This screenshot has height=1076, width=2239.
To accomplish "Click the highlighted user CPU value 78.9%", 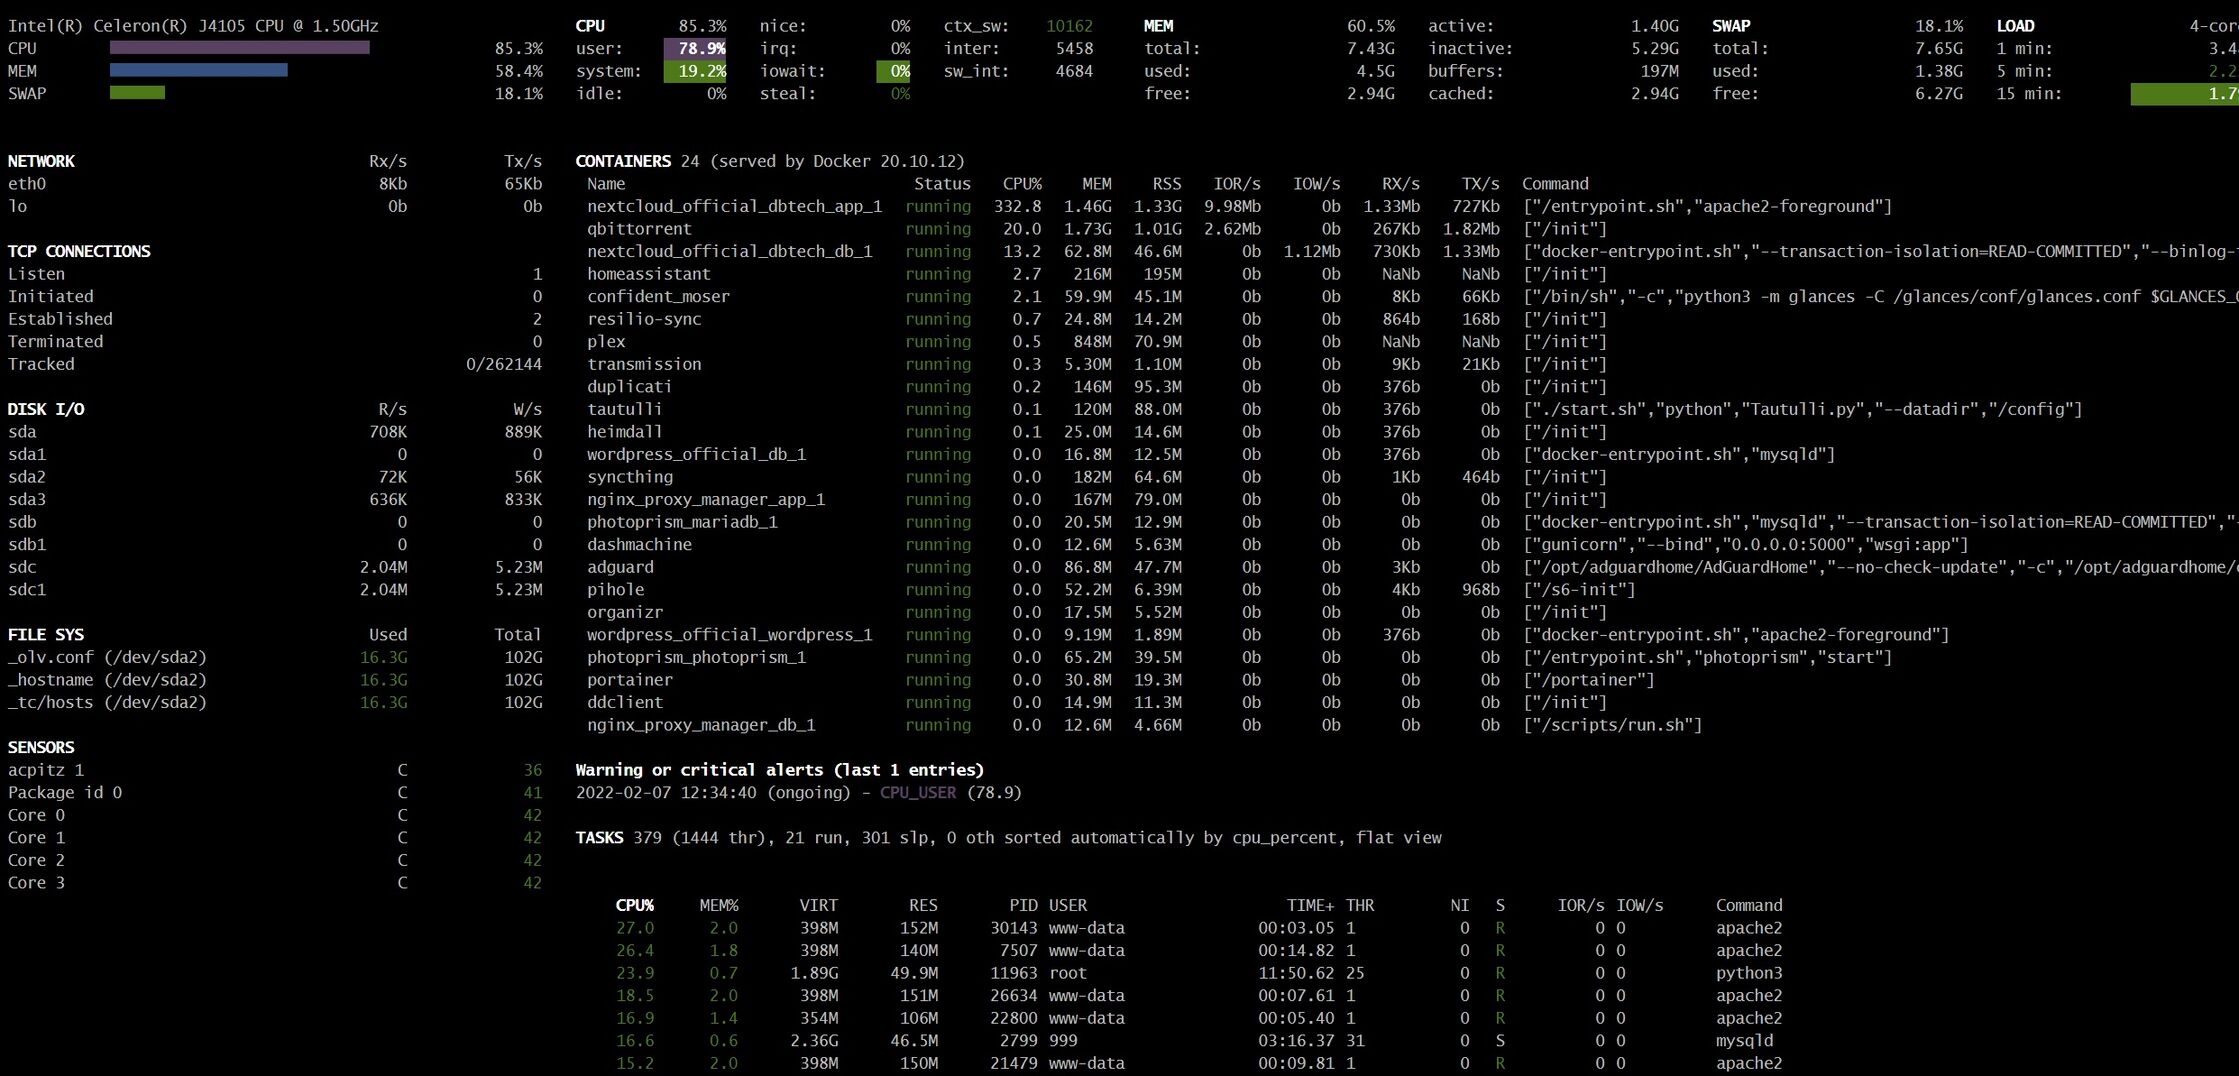I will point(695,48).
